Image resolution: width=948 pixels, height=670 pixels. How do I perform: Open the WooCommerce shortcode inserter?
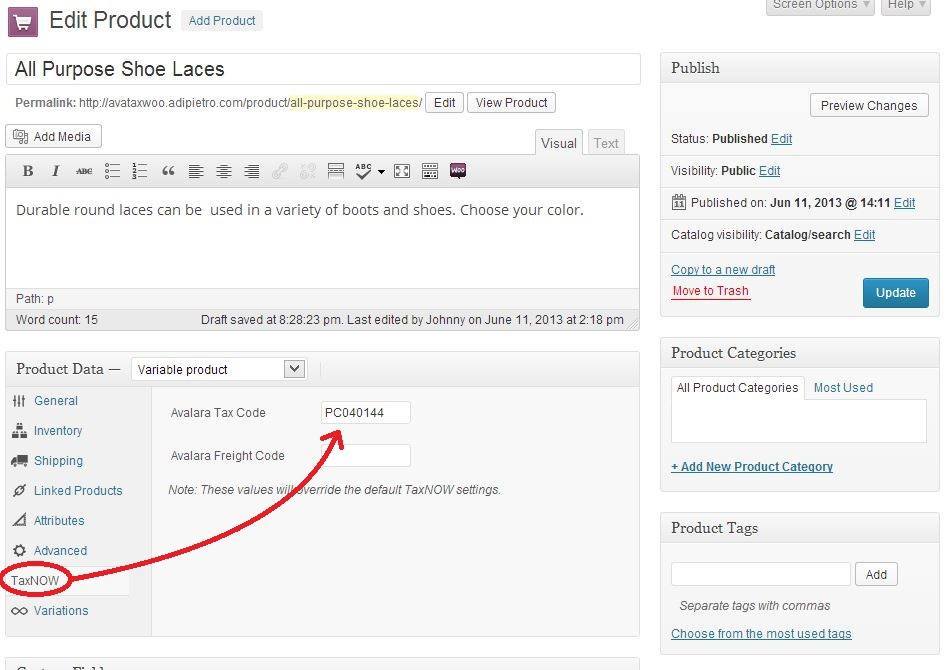click(x=458, y=171)
